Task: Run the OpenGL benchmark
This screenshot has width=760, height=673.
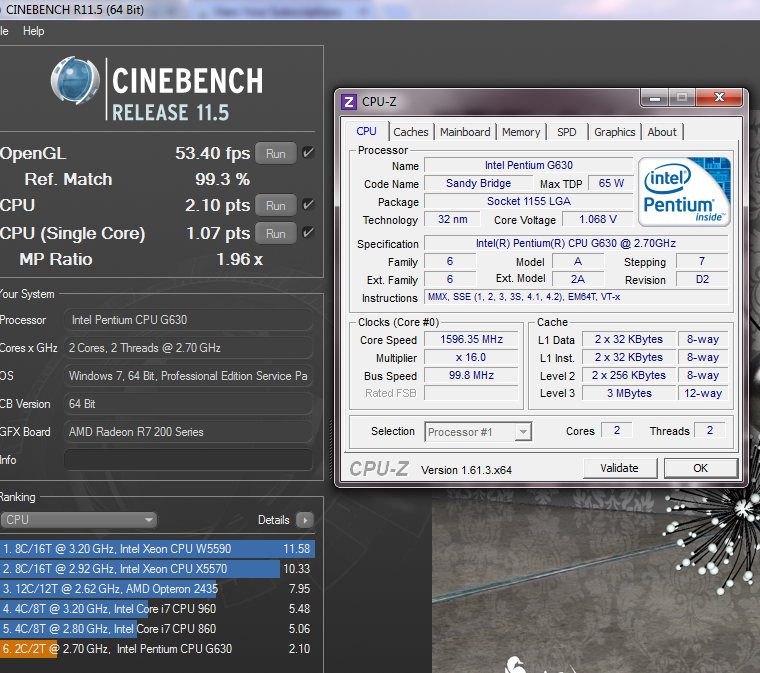Action: 275,153
